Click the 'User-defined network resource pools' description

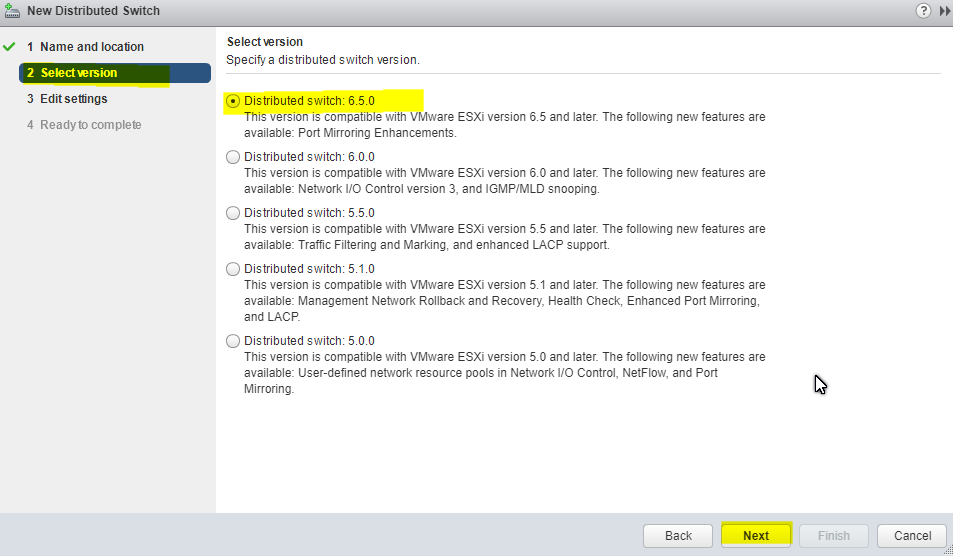coord(398,373)
